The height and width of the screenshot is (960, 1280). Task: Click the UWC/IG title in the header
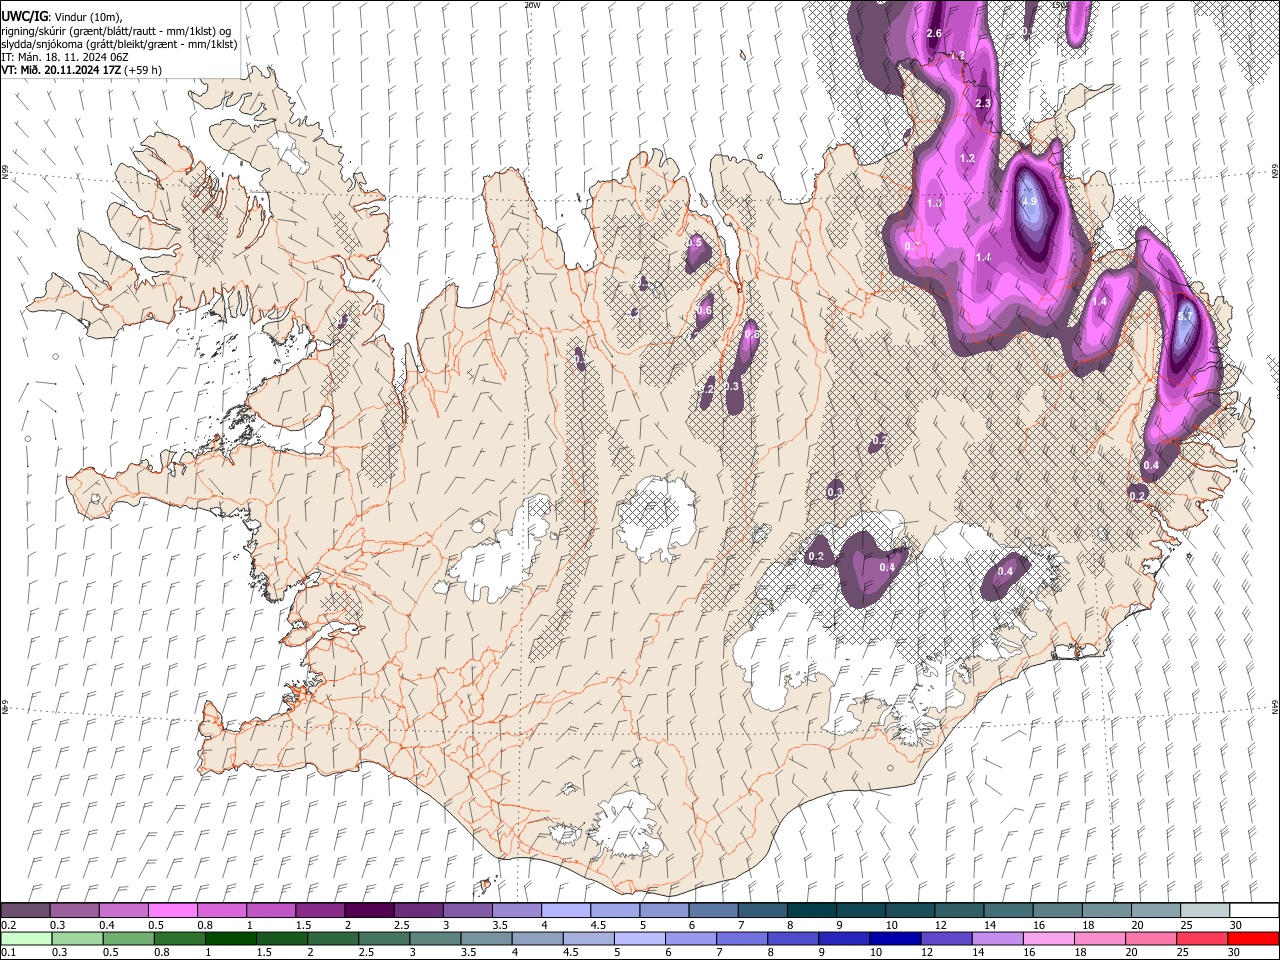pyautogui.click(x=23, y=17)
